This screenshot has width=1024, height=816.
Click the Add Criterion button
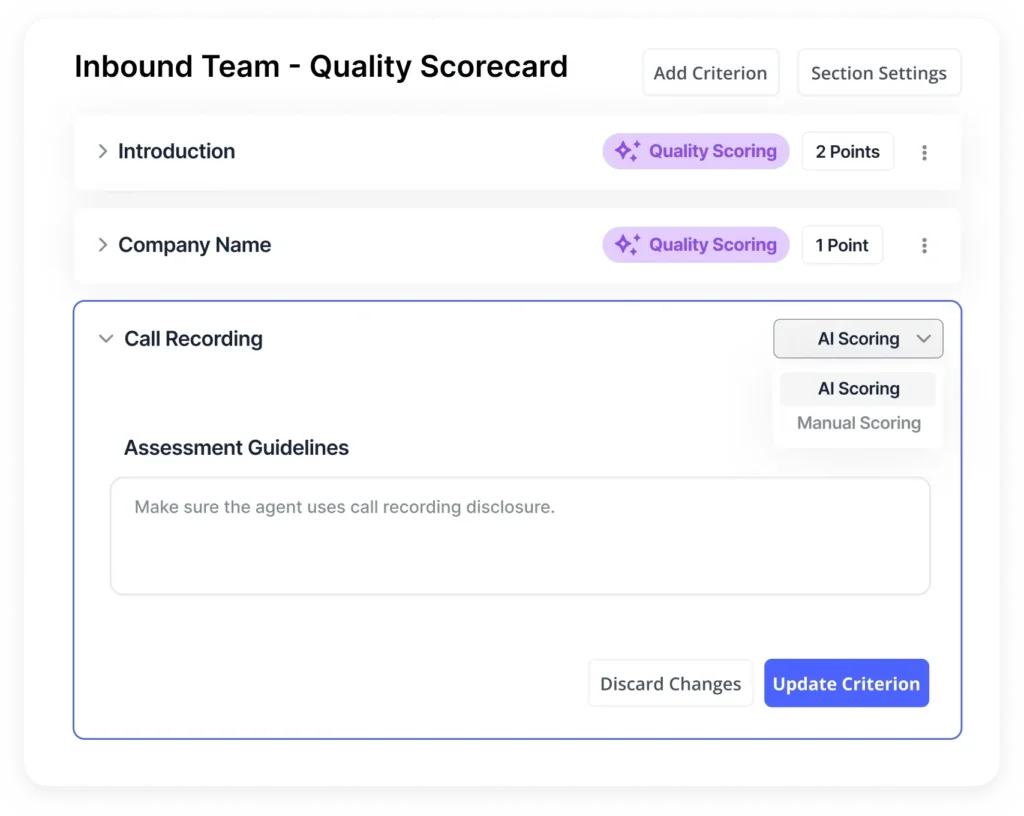pos(710,72)
